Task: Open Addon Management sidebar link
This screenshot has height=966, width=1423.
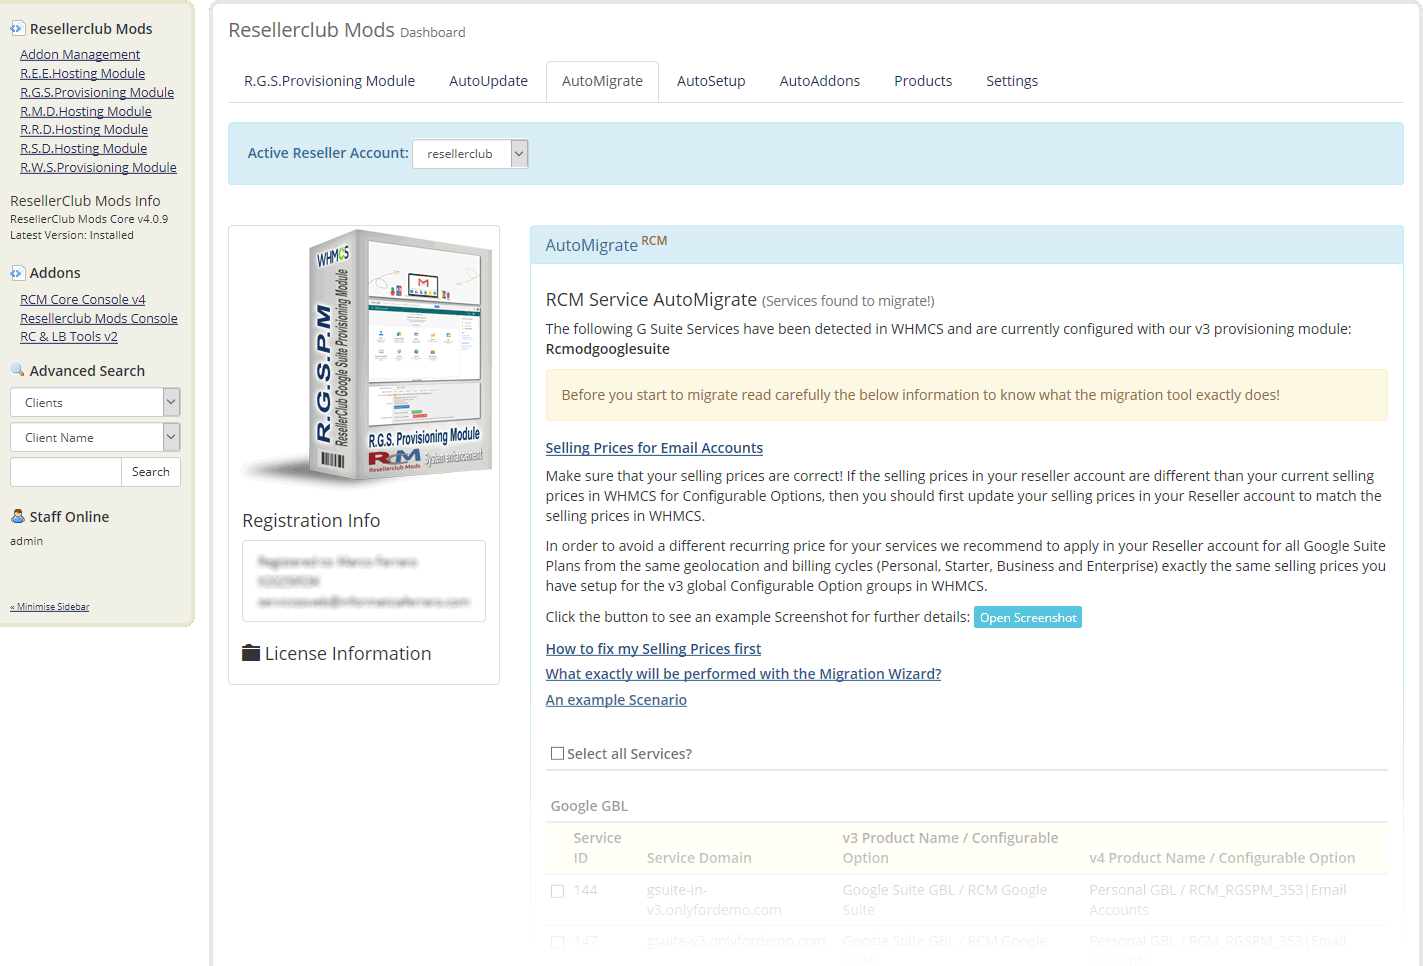Action: point(80,55)
